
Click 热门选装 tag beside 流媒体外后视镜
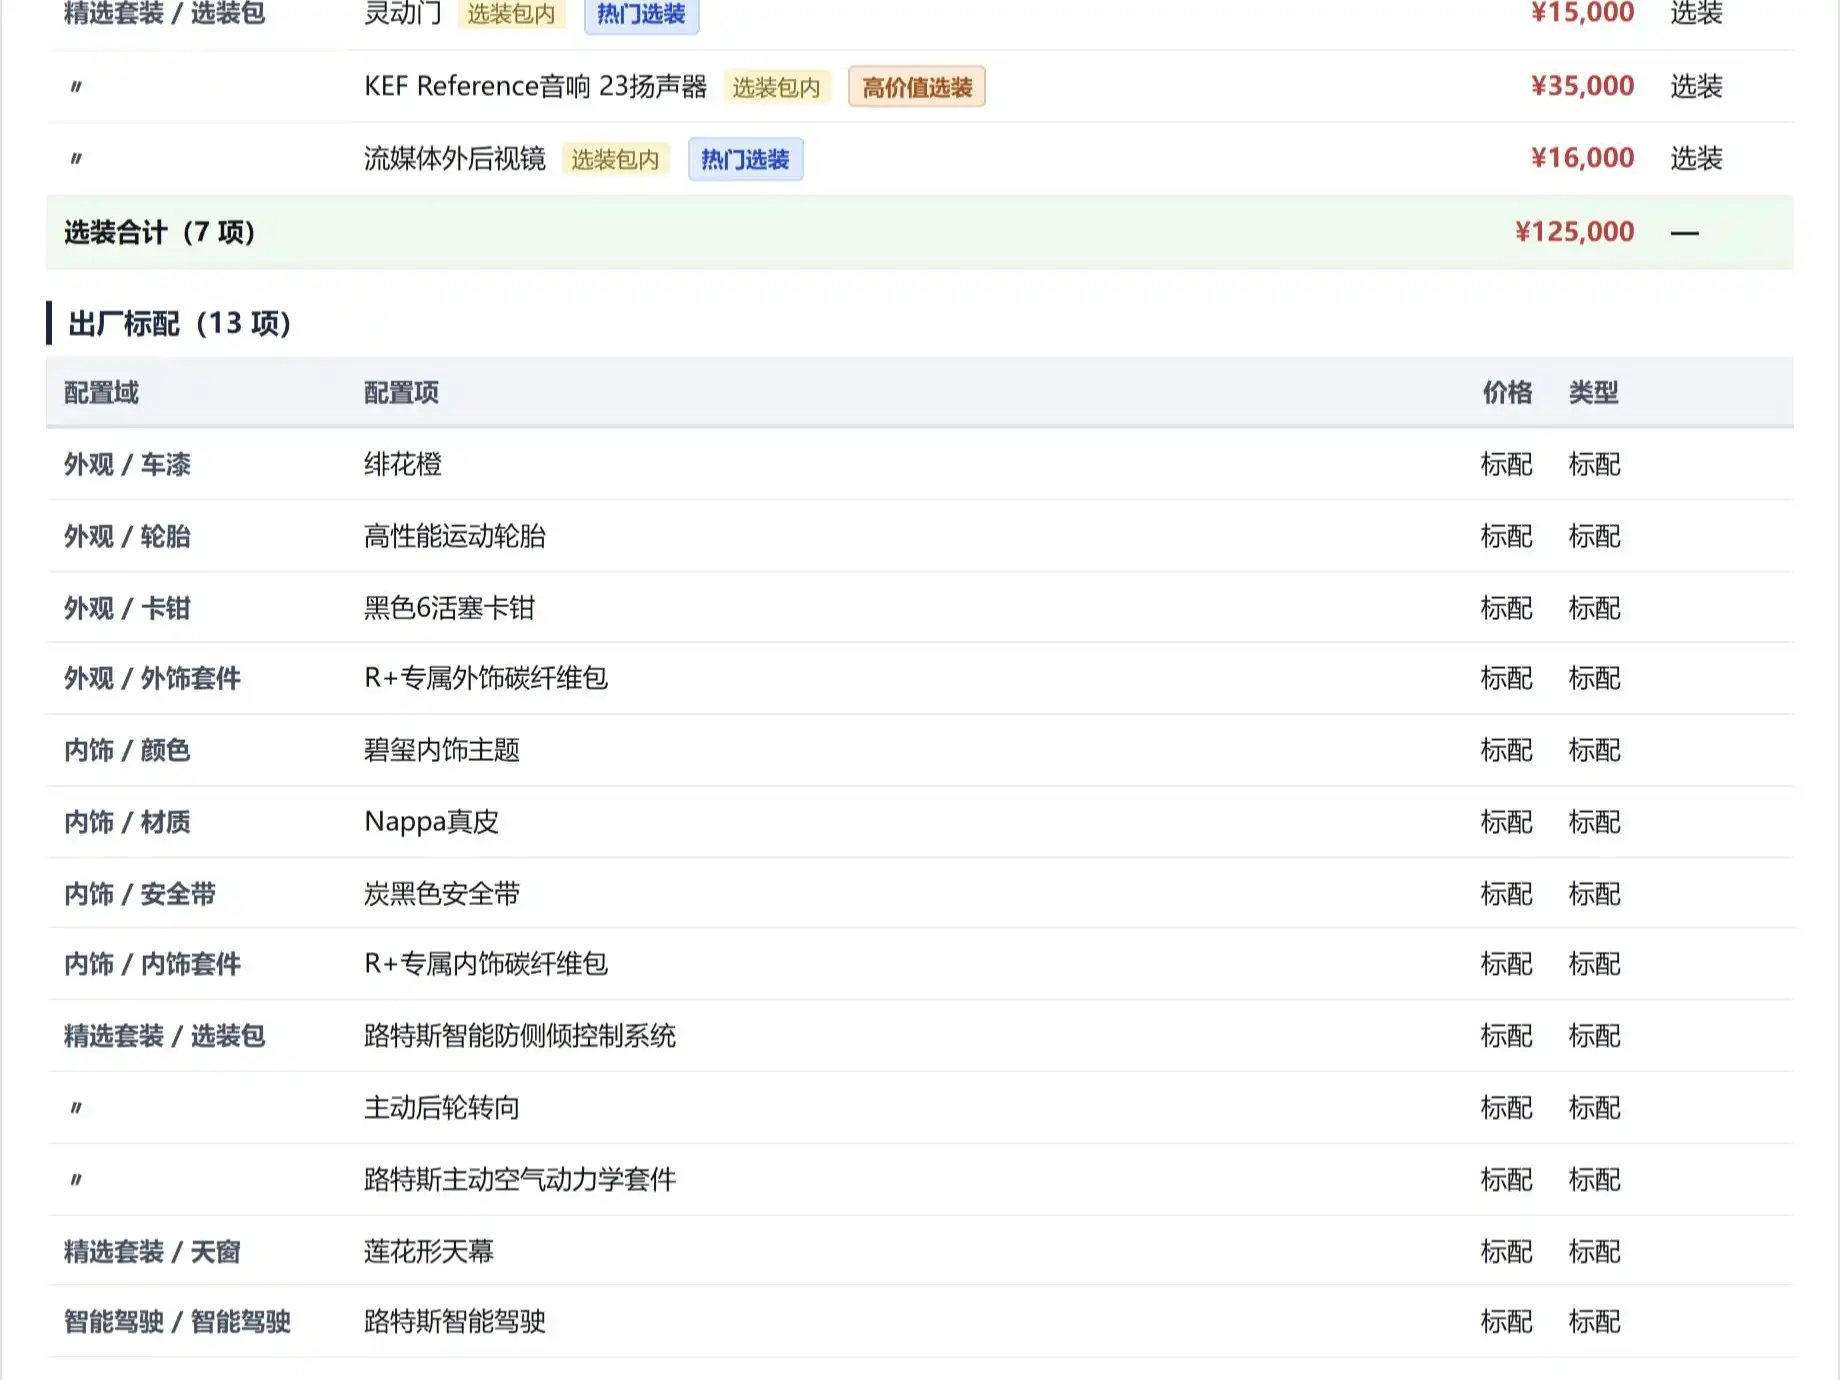(x=745, y=159)
